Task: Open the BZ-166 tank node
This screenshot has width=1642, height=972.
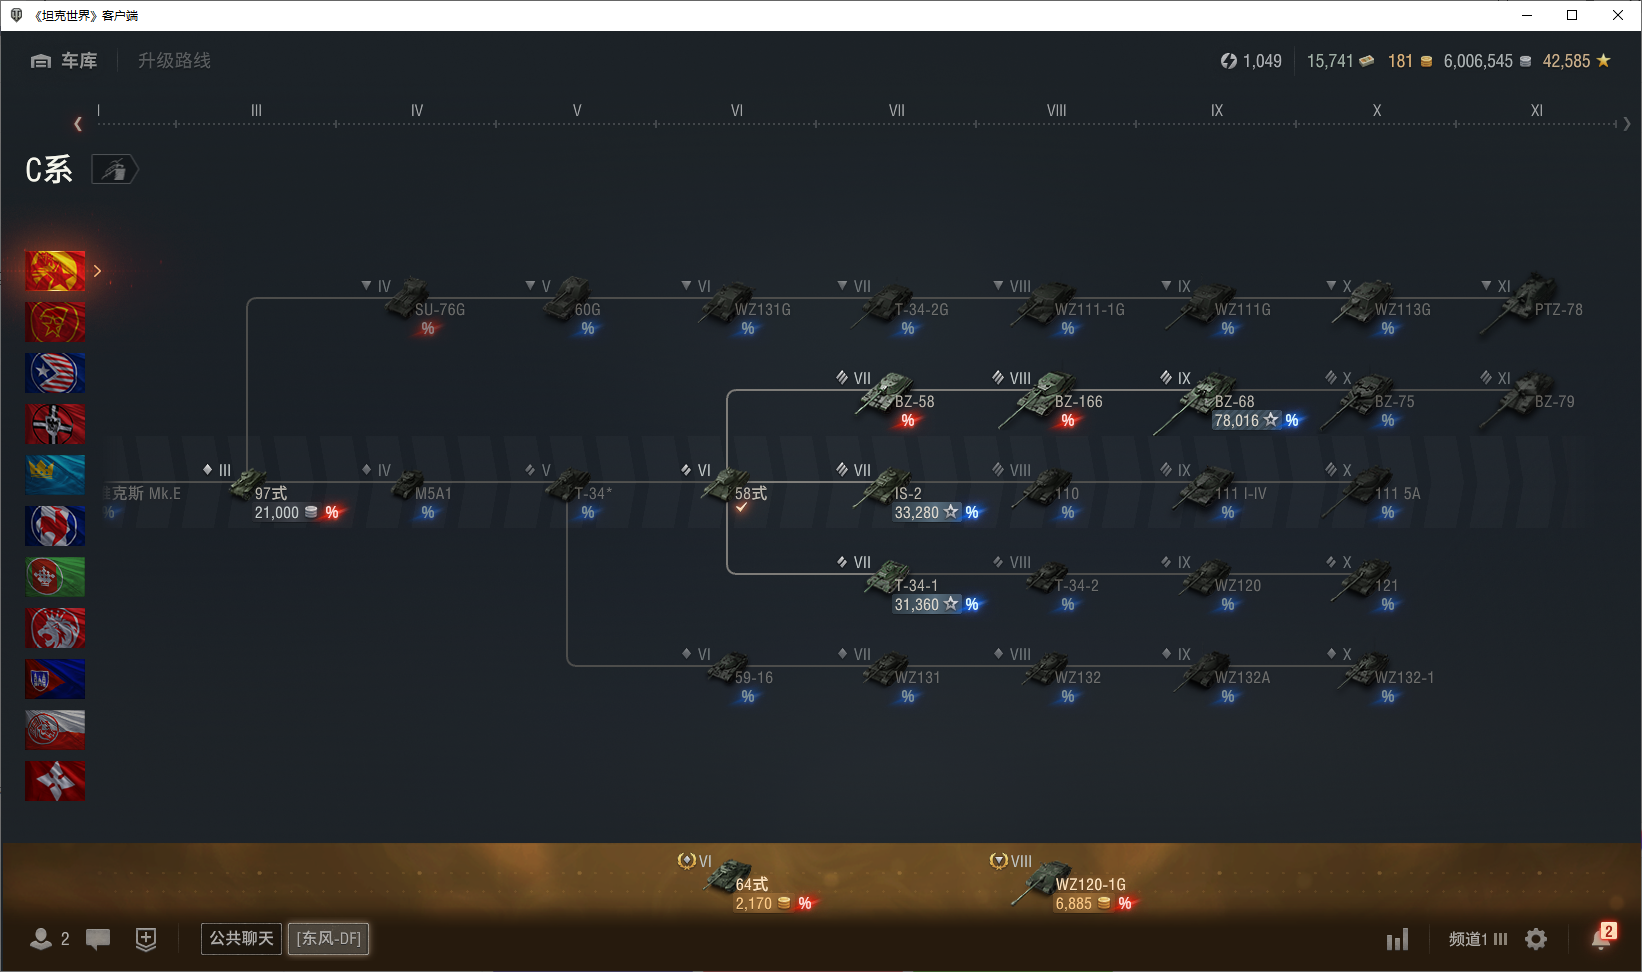Action: point(1050,398)
